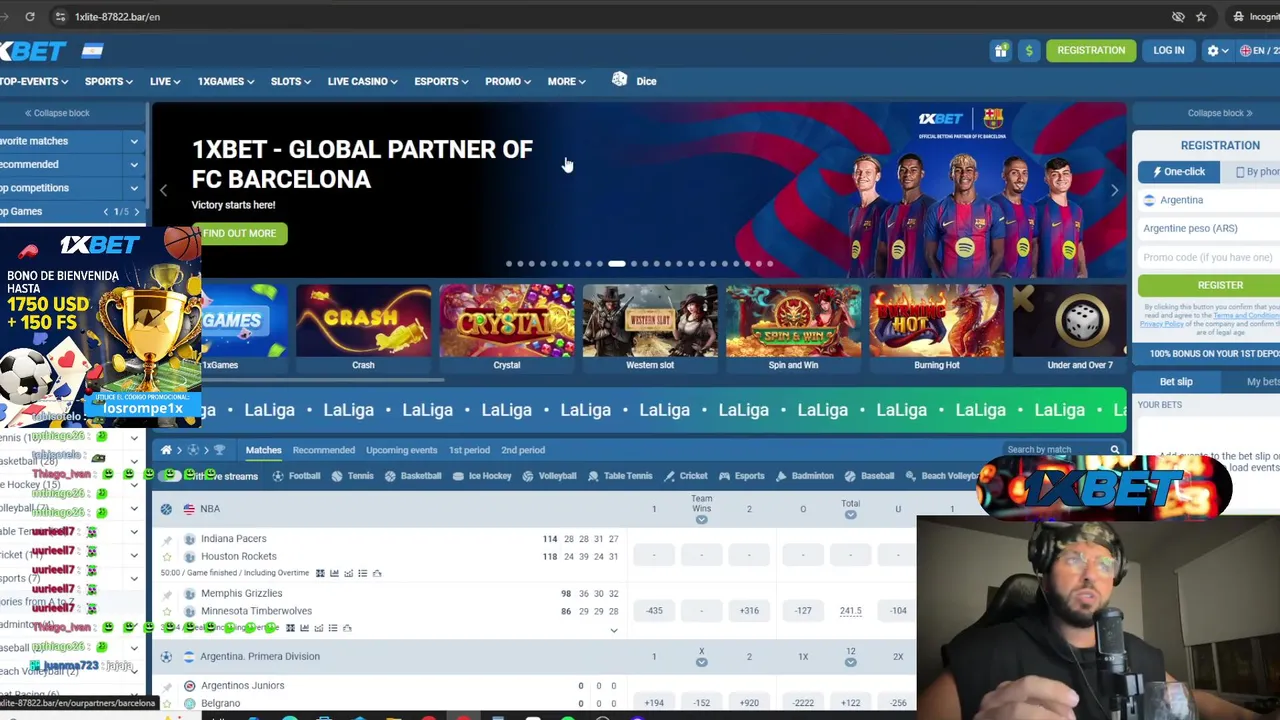Open TOP-EVENTS dropdown menu
This screenshot has height=720, width=1280.
[x=34, y=81]
